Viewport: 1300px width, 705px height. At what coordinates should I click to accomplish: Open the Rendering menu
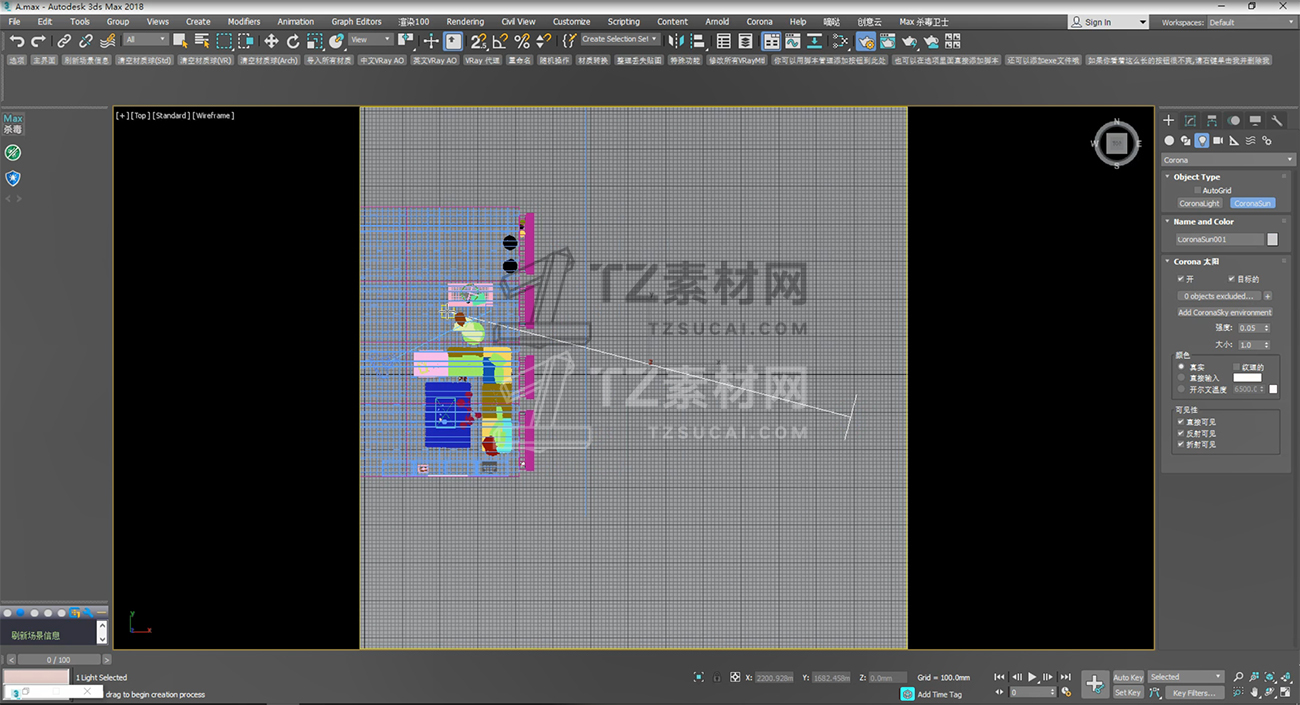coord(465,22)
